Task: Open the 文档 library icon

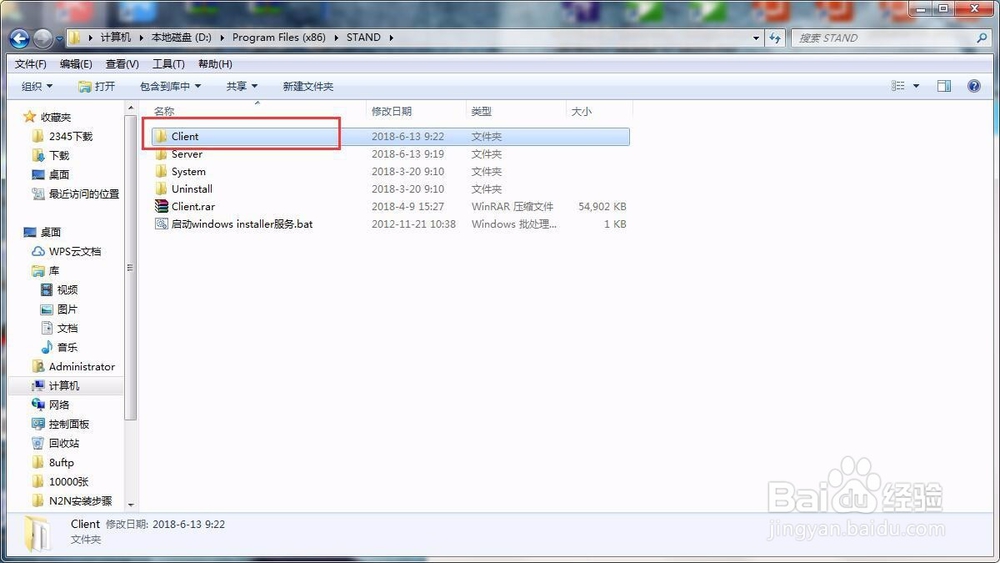Action: click(47, 328)
